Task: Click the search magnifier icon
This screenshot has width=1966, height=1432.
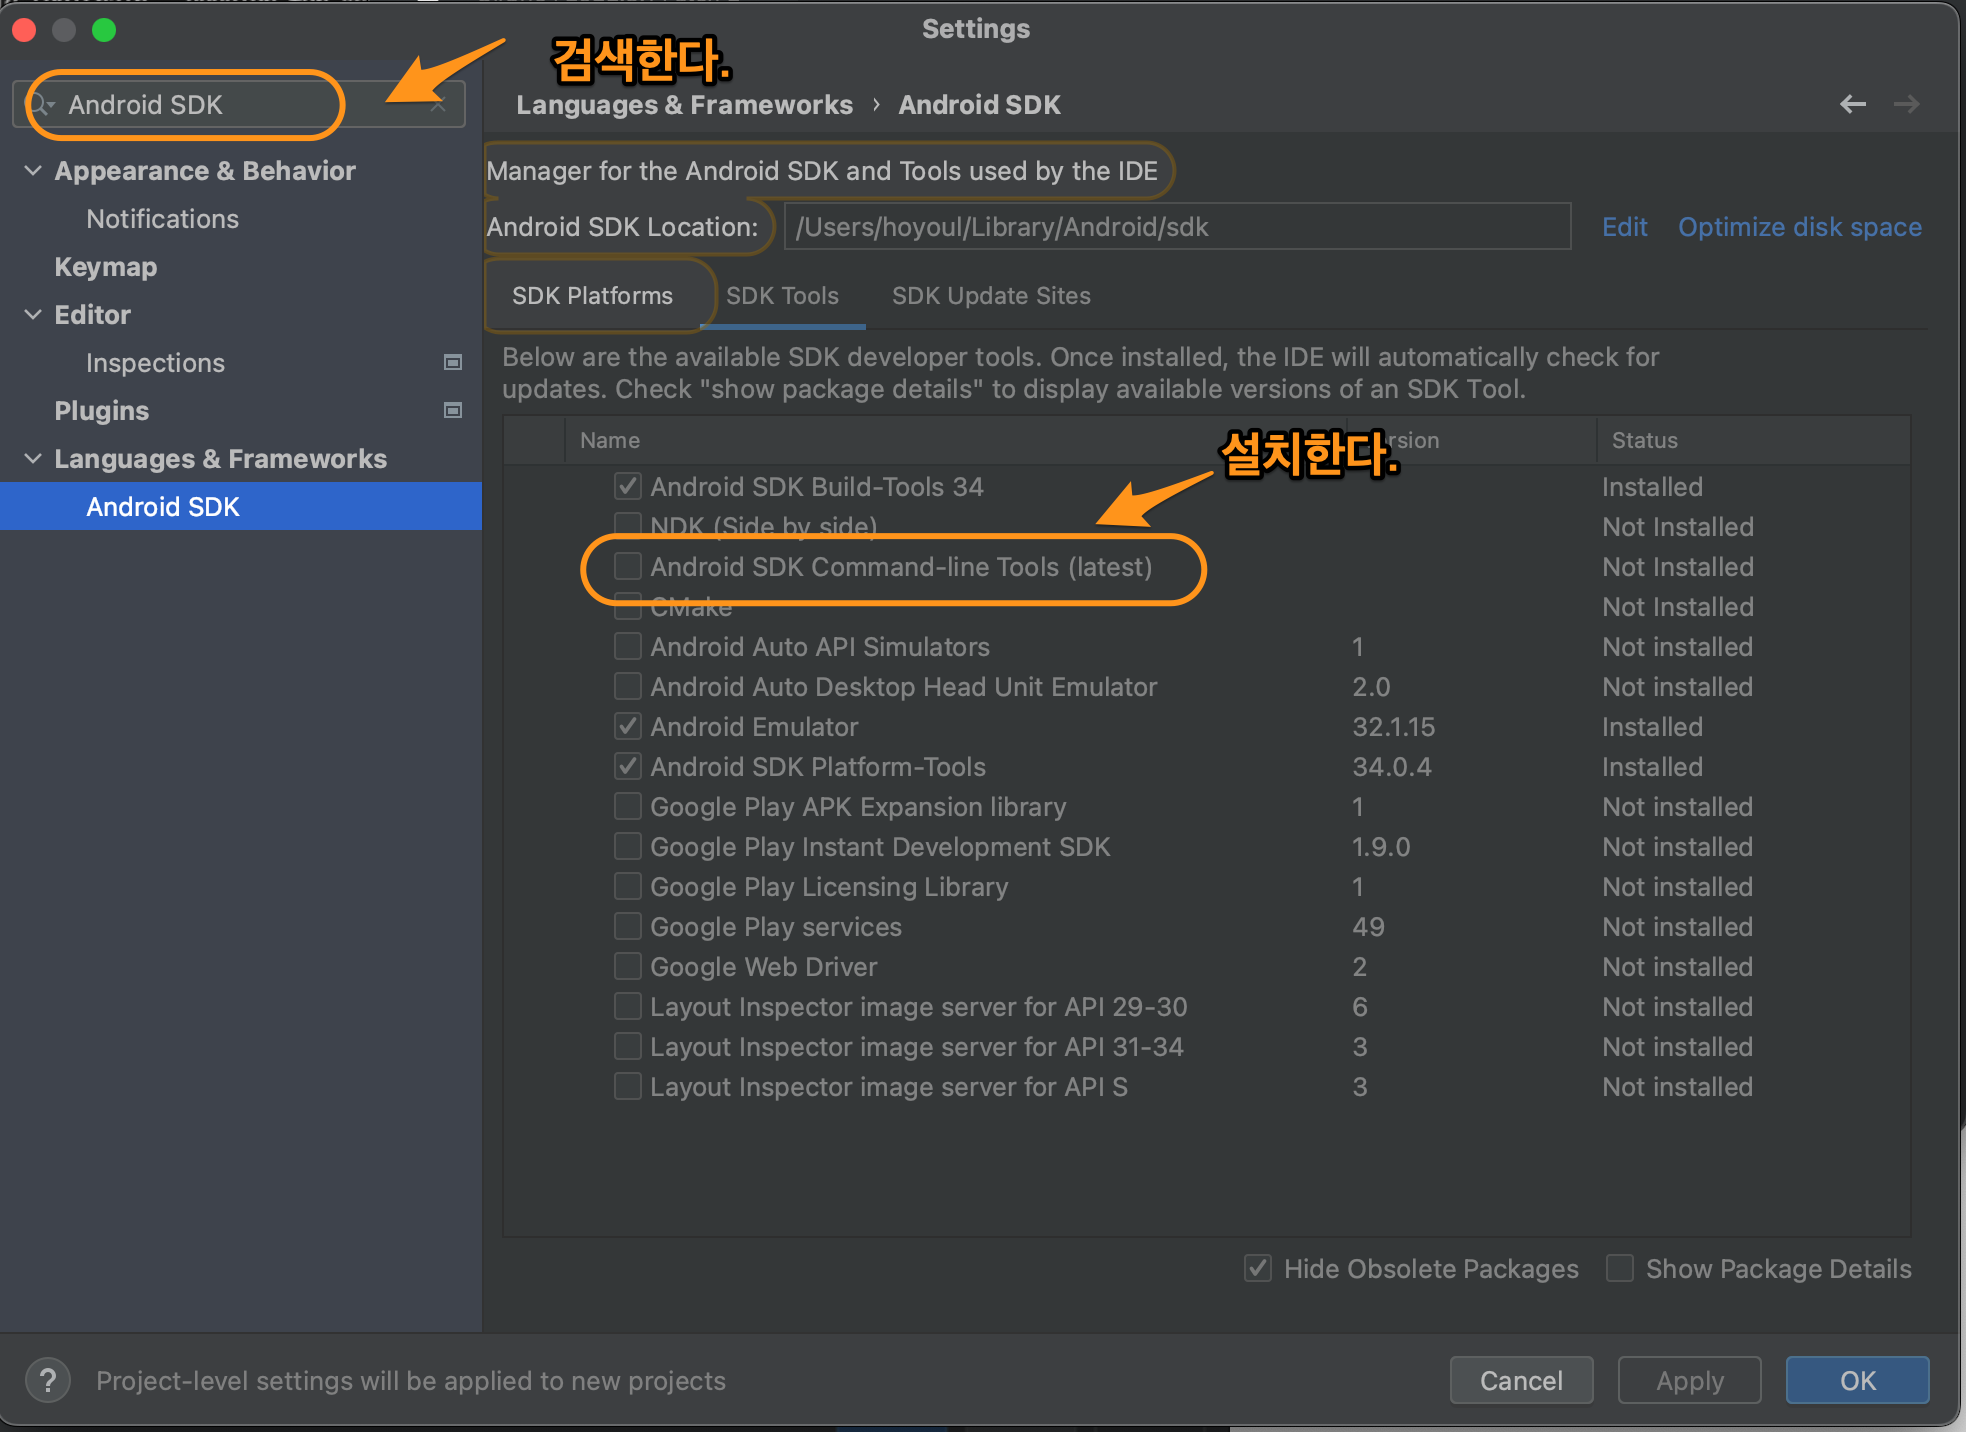Action: click(41, 104)
